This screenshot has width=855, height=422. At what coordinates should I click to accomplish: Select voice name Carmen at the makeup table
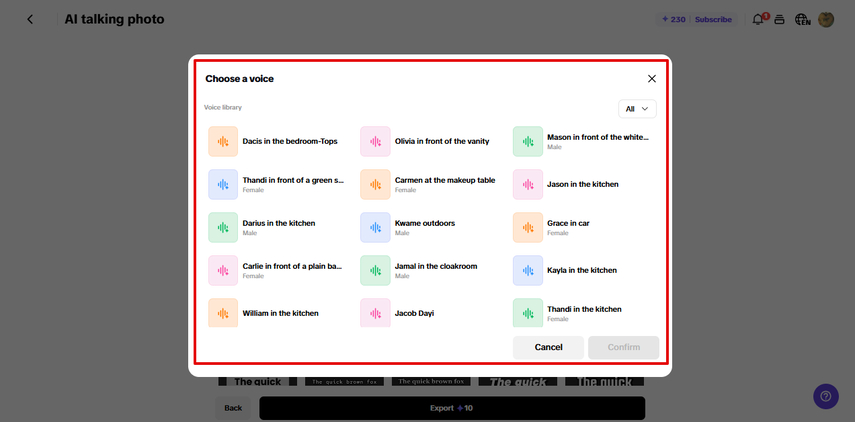point(445,180)
